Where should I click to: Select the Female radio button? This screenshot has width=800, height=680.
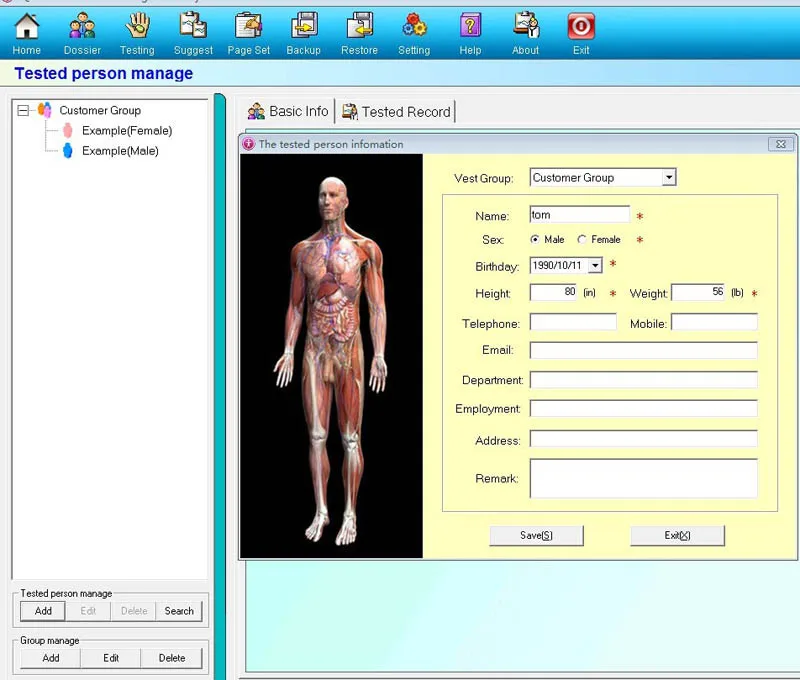(583, 240)
